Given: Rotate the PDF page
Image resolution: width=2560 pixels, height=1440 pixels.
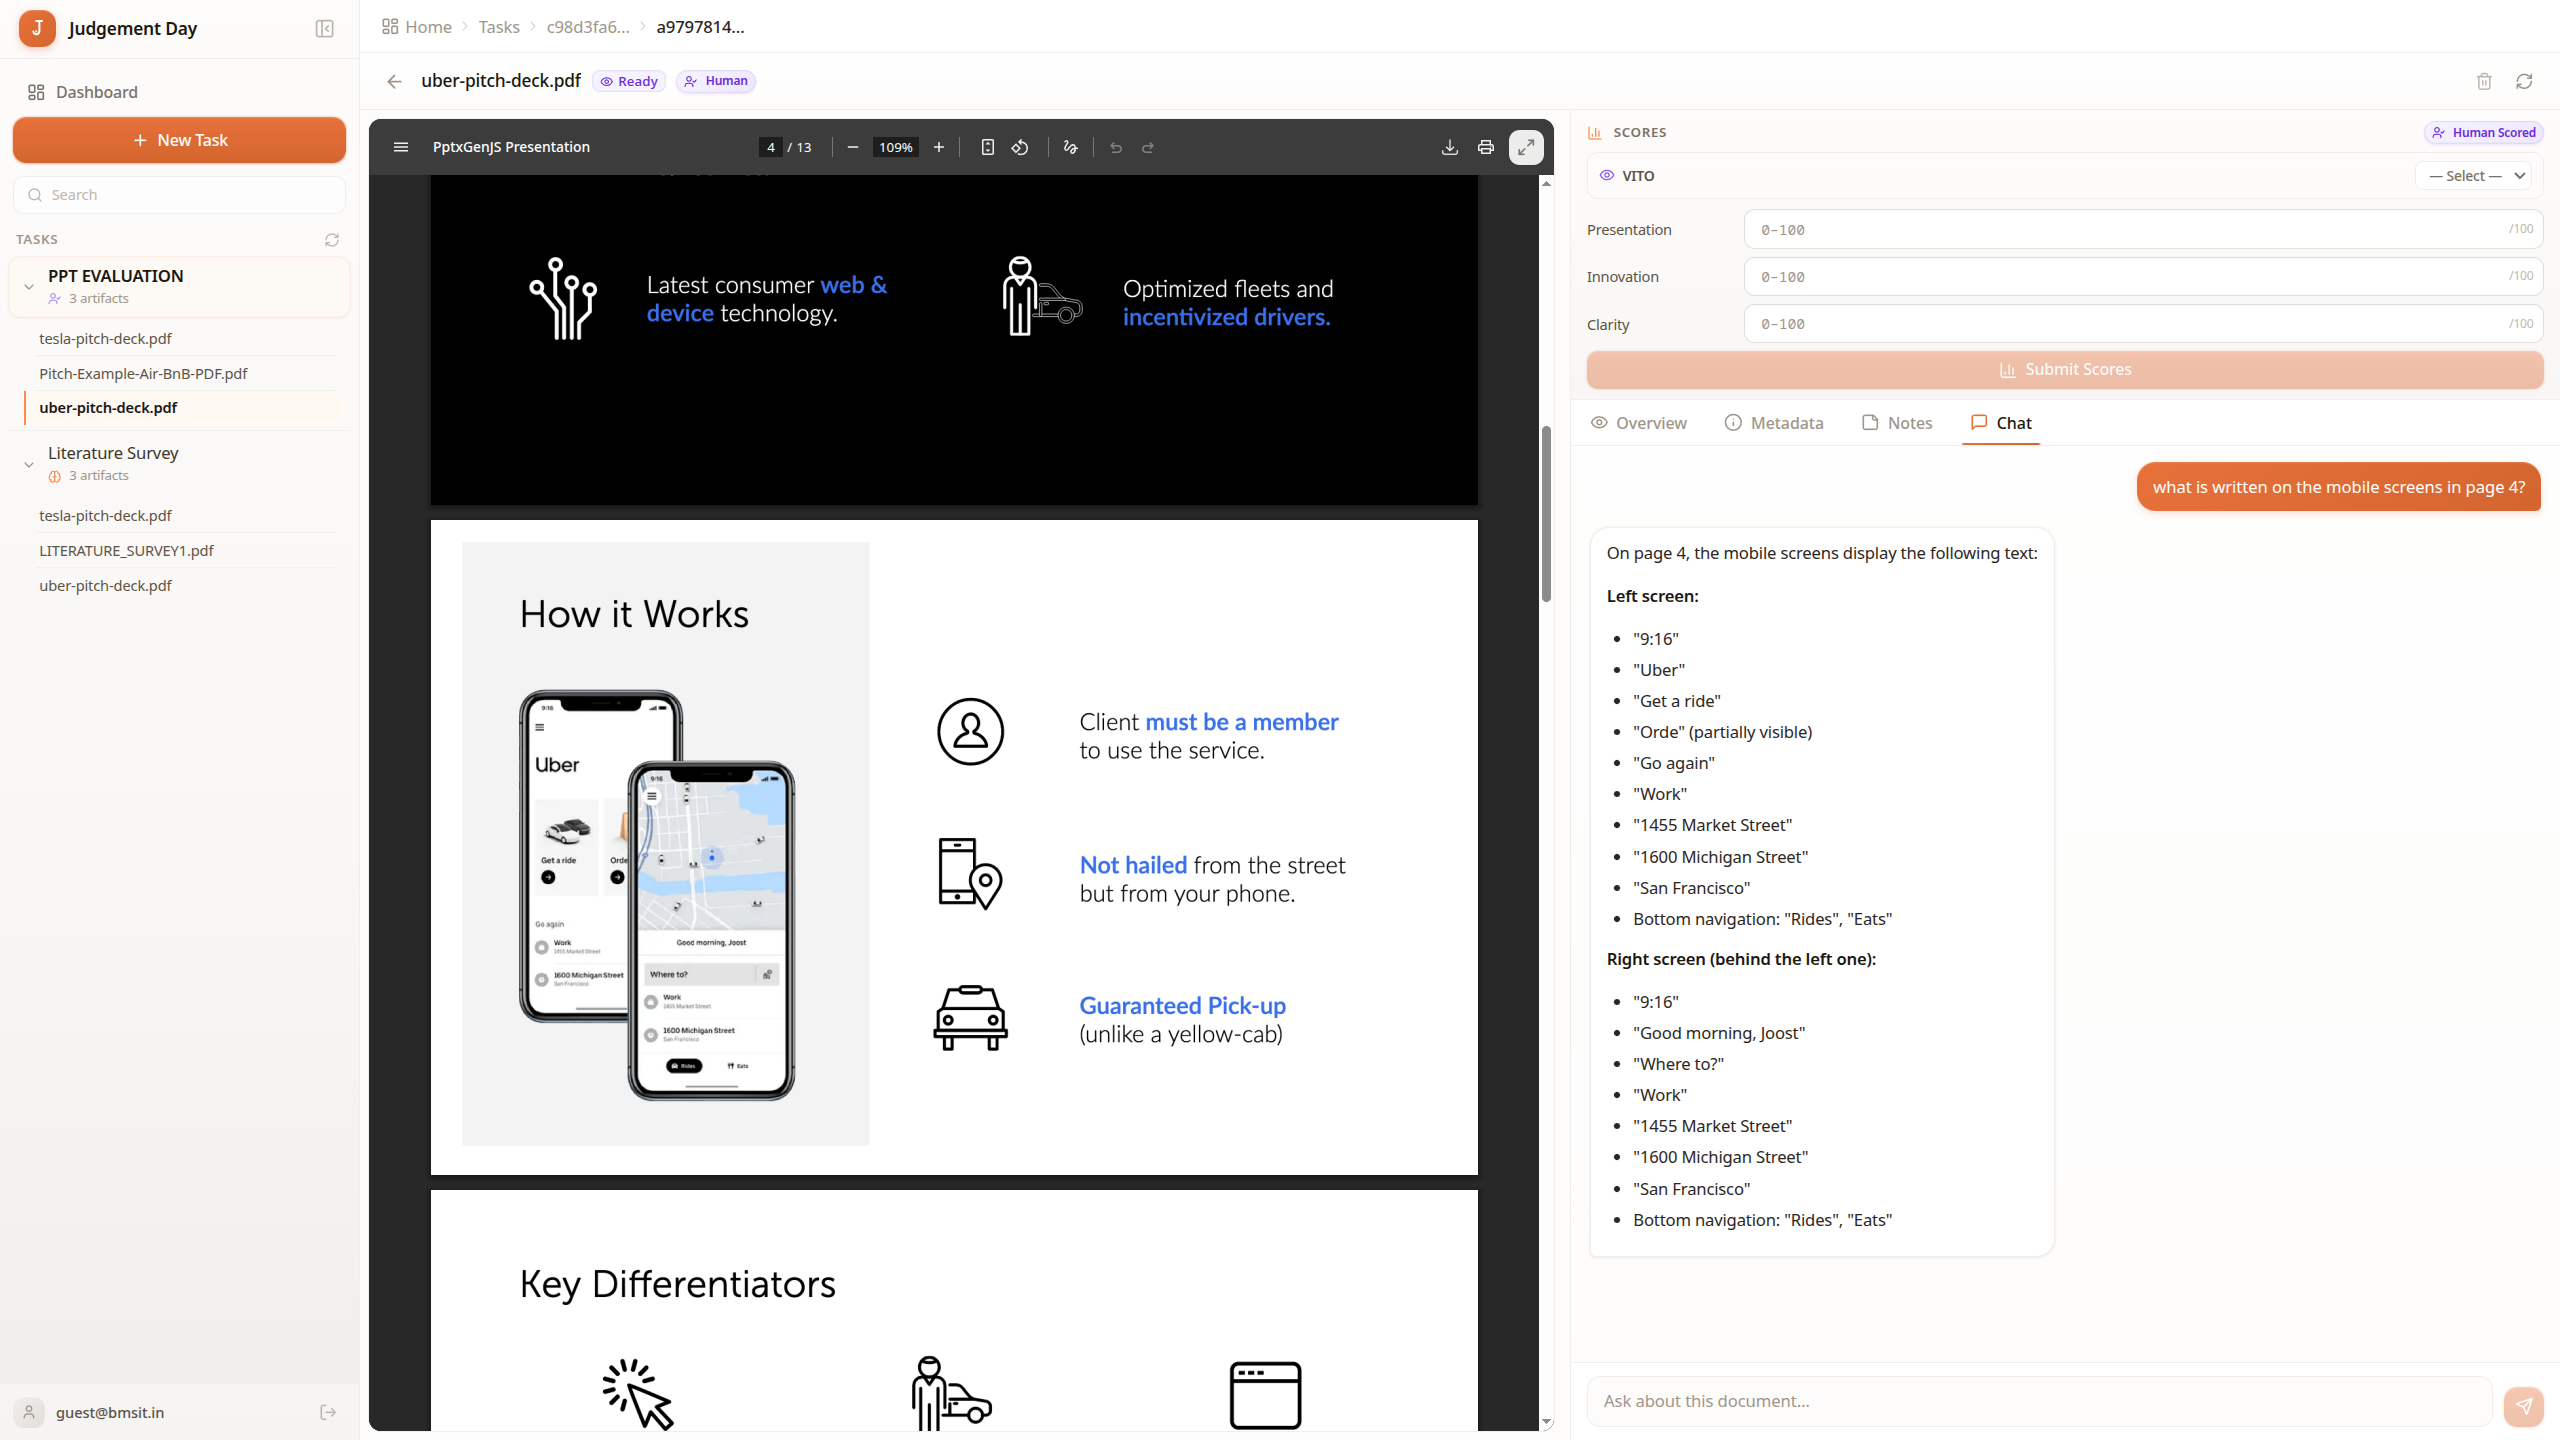Looking at the screenshot, I should pos(1019,147).
